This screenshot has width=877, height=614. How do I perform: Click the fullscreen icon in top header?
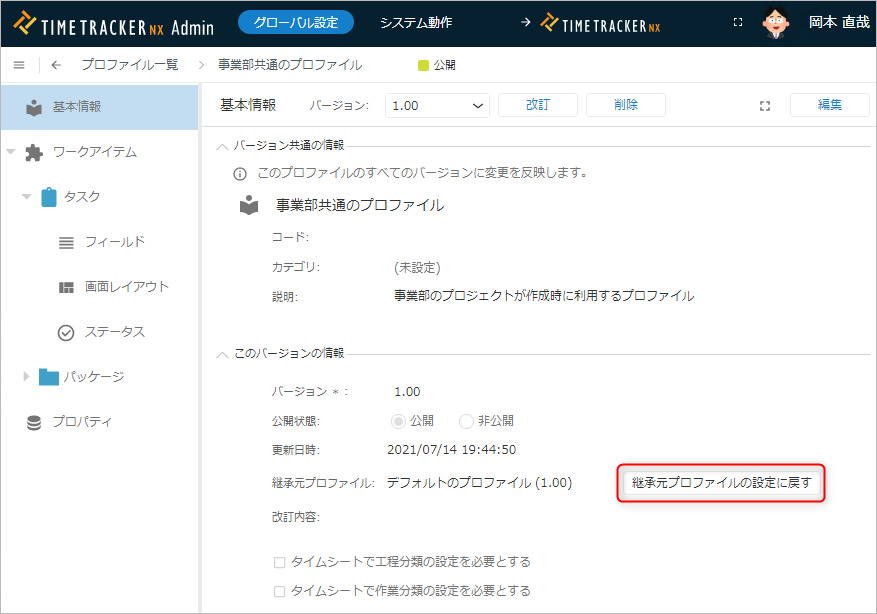click(x=738, y=22)
